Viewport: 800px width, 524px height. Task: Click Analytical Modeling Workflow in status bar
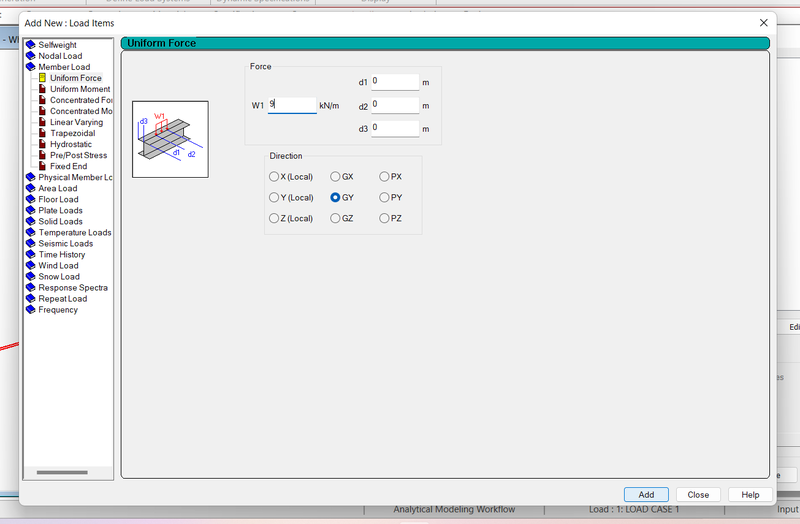(x=454, y=509)
